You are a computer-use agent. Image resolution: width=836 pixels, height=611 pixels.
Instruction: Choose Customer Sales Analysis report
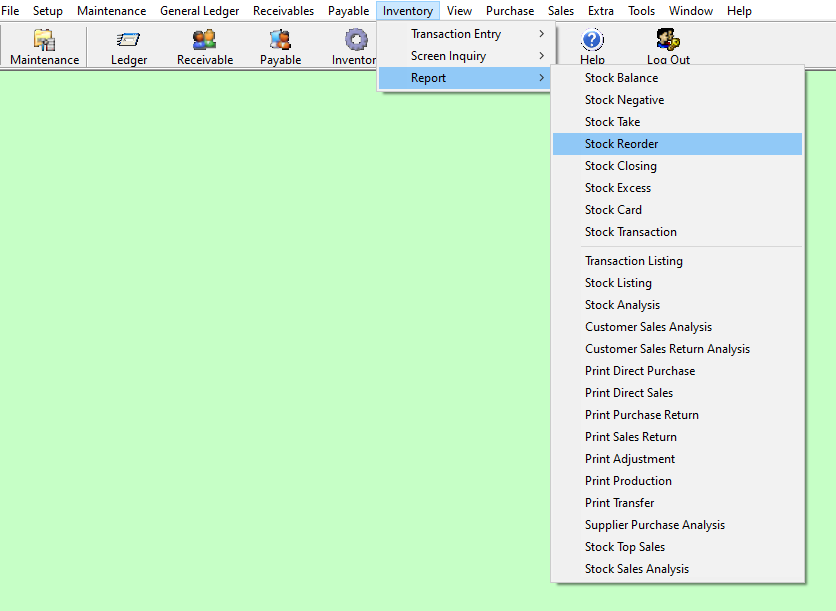pos(677,327)
